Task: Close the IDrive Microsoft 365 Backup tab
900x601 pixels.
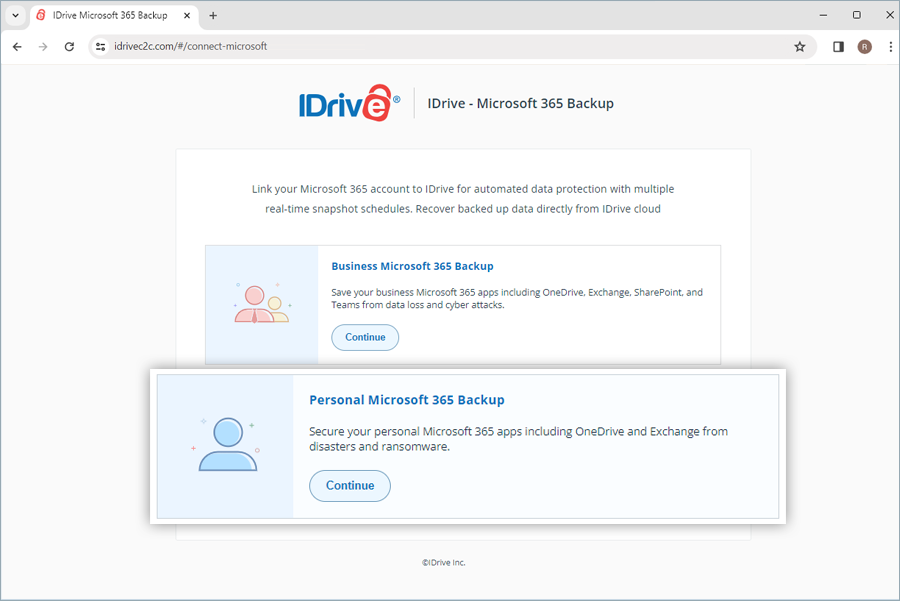Action: (187, 15)
